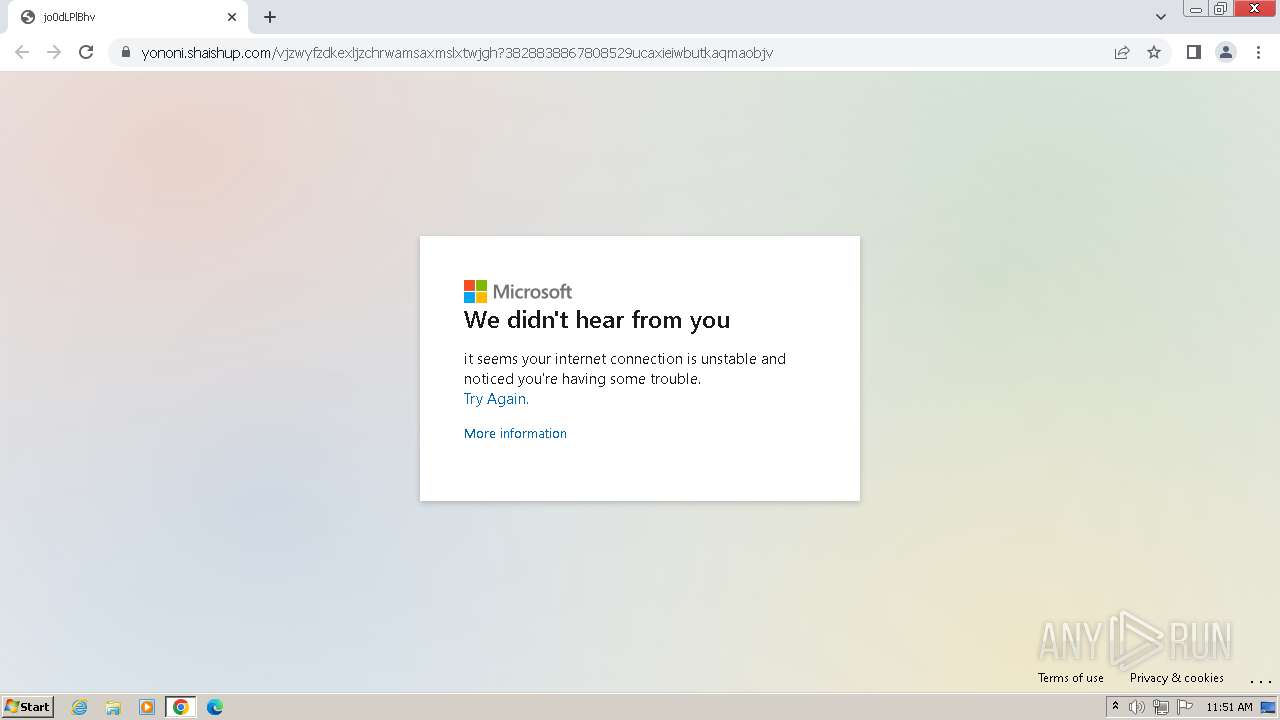
Task: Open a new tab with plus button
Action: (270, 17)
